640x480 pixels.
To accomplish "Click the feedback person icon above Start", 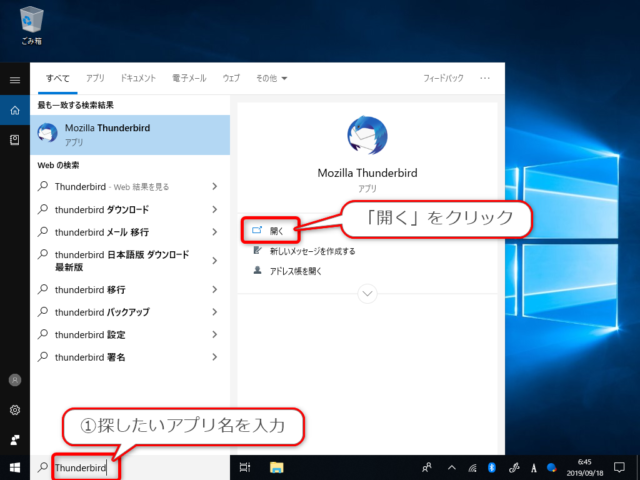I will click(15, 440).
